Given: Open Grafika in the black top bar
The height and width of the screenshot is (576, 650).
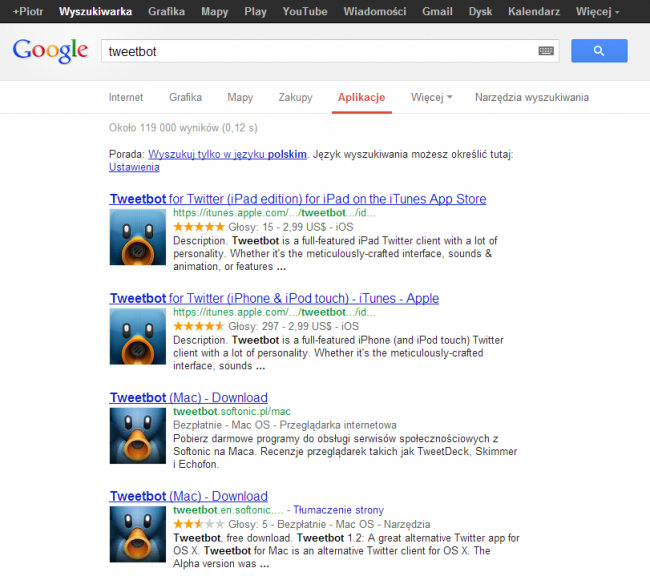Looking at the screenshot, I should [166, 12].
